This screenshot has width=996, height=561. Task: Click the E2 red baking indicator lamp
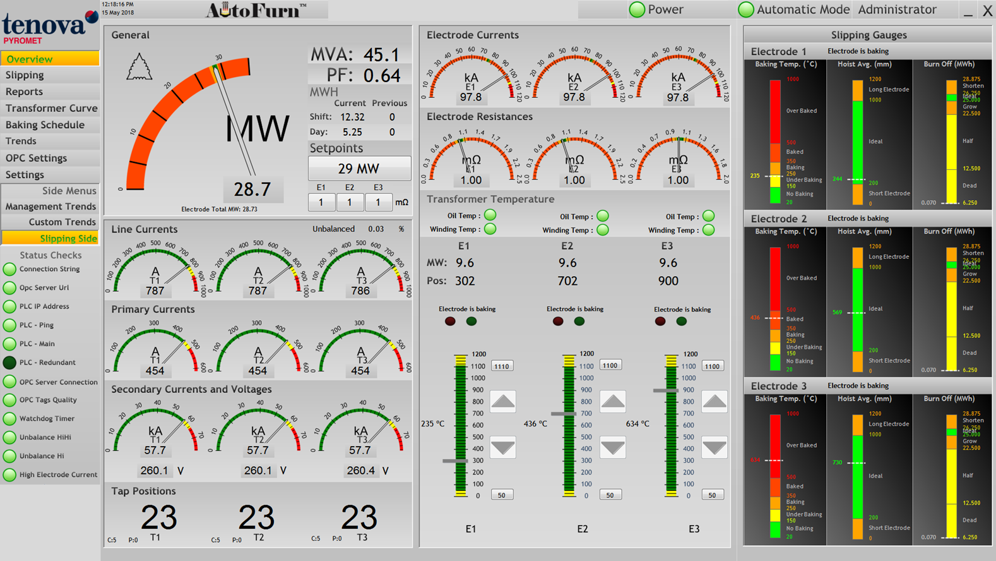pos(558,322)
